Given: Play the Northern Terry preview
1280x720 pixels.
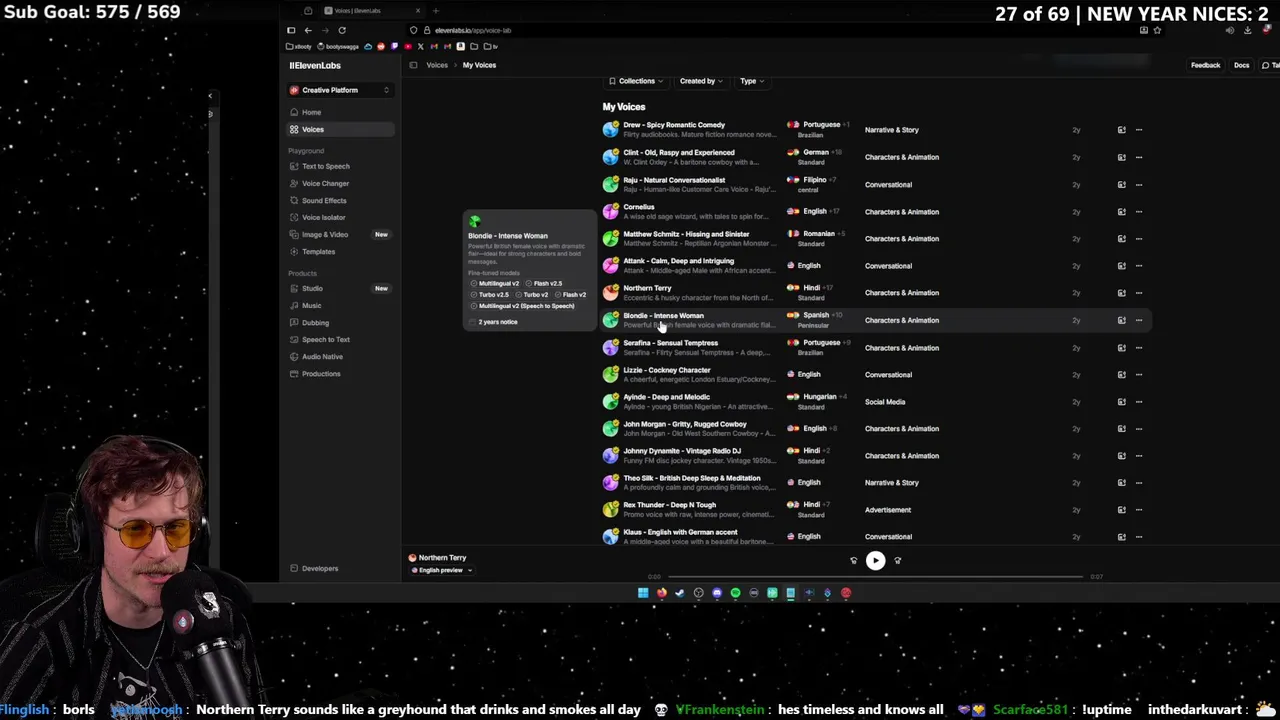Looking at the screenshot, I should click(875, 561).
